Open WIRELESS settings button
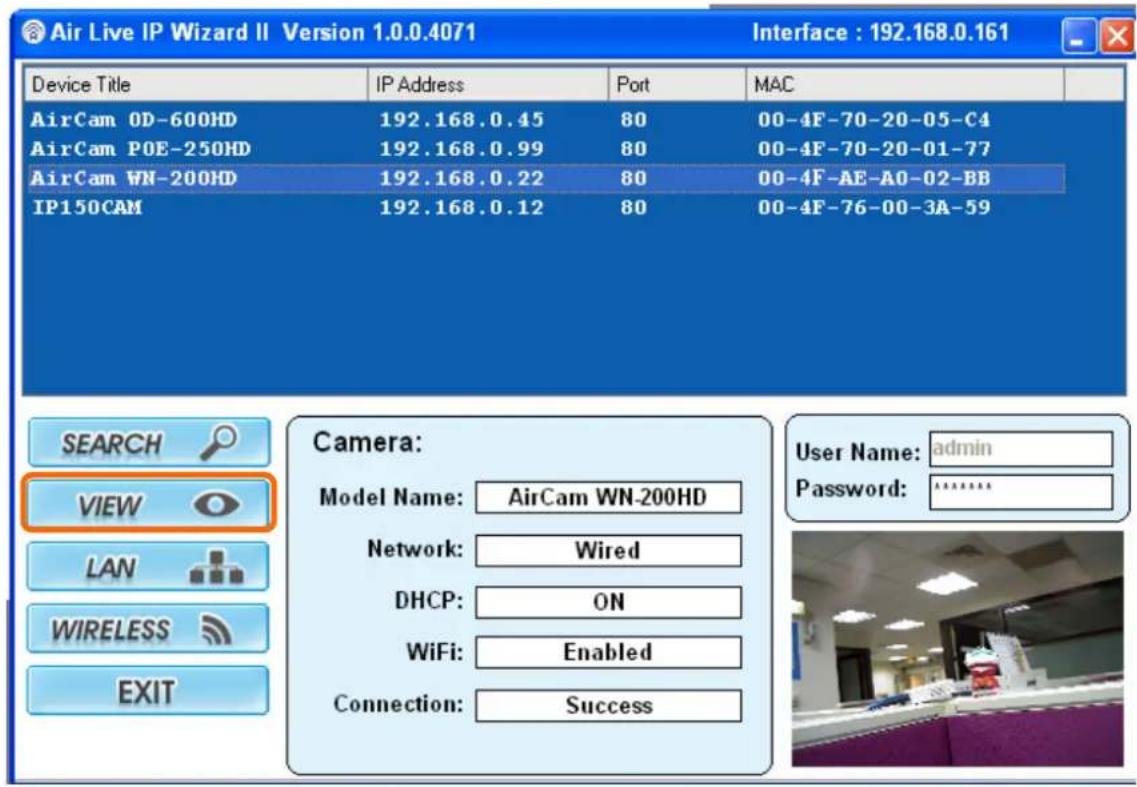This screenshot has height=787, width=1137. tap(149, 628)
